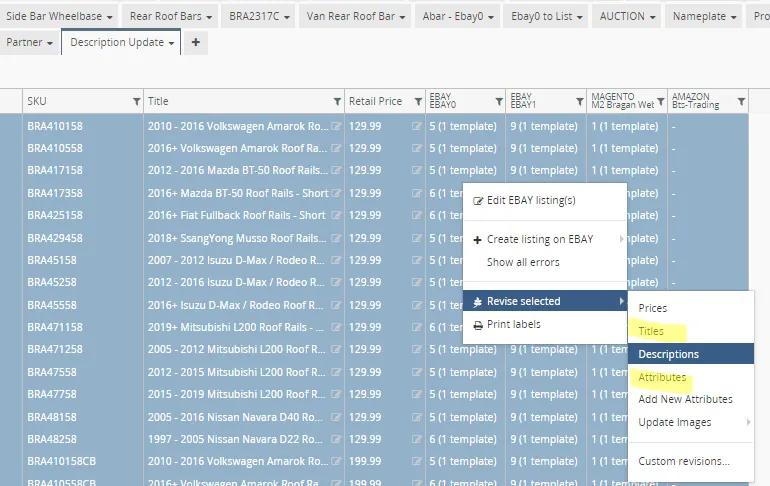
Task: Open Ebay0 to List tab dropdown
Action: tap(580, 18)
